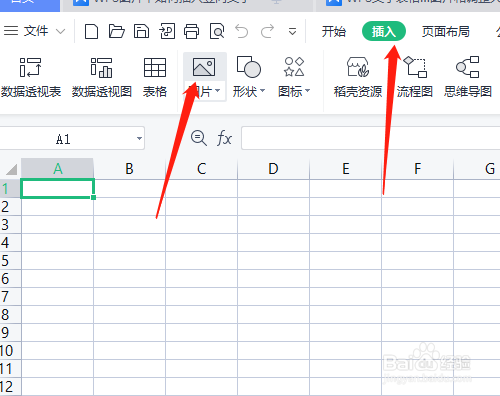Open 稻壳资源 resources
The image size is (500, 396).
[358, 77]
